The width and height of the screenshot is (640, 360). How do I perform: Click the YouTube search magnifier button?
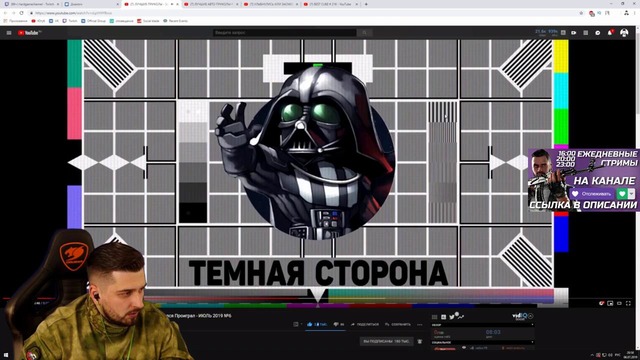[x=364, y=33]
